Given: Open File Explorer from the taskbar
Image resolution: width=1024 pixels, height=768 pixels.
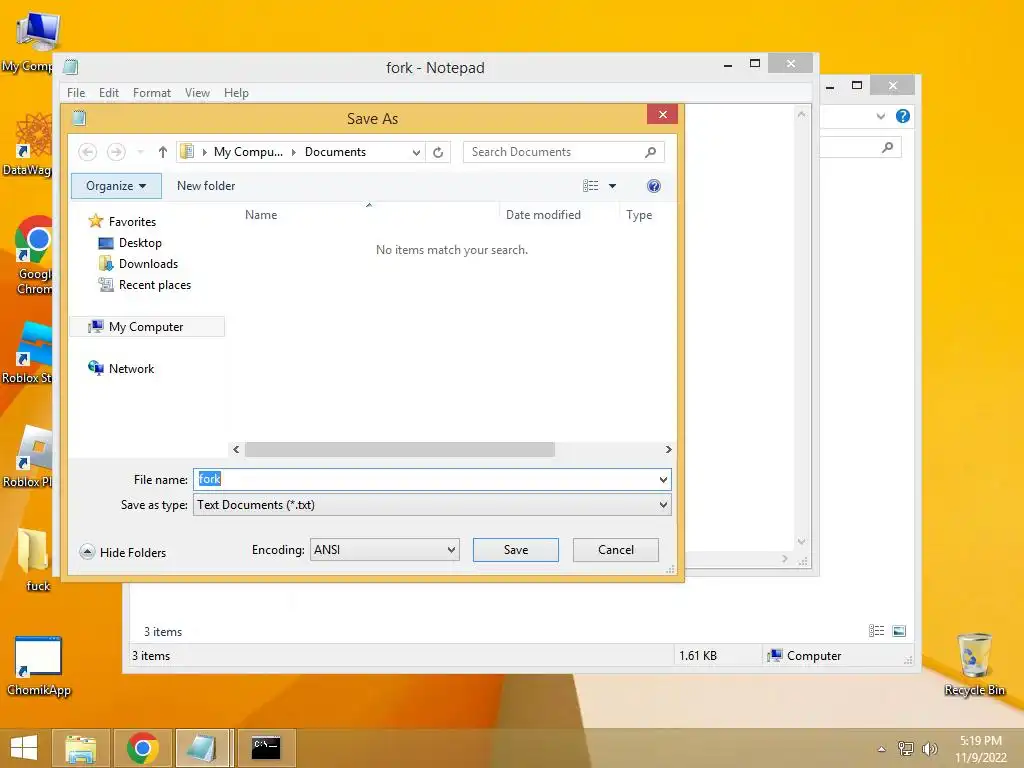Looking at the screenshot, I should click(x=80, y=748).
